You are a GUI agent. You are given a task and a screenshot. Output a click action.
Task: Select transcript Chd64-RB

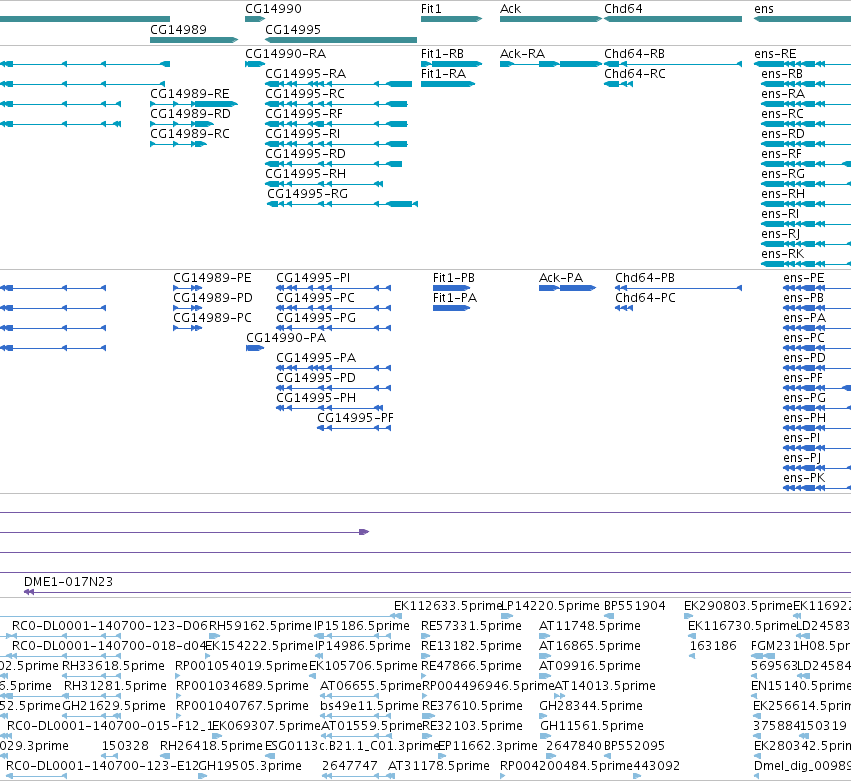[x=634, y=54]
